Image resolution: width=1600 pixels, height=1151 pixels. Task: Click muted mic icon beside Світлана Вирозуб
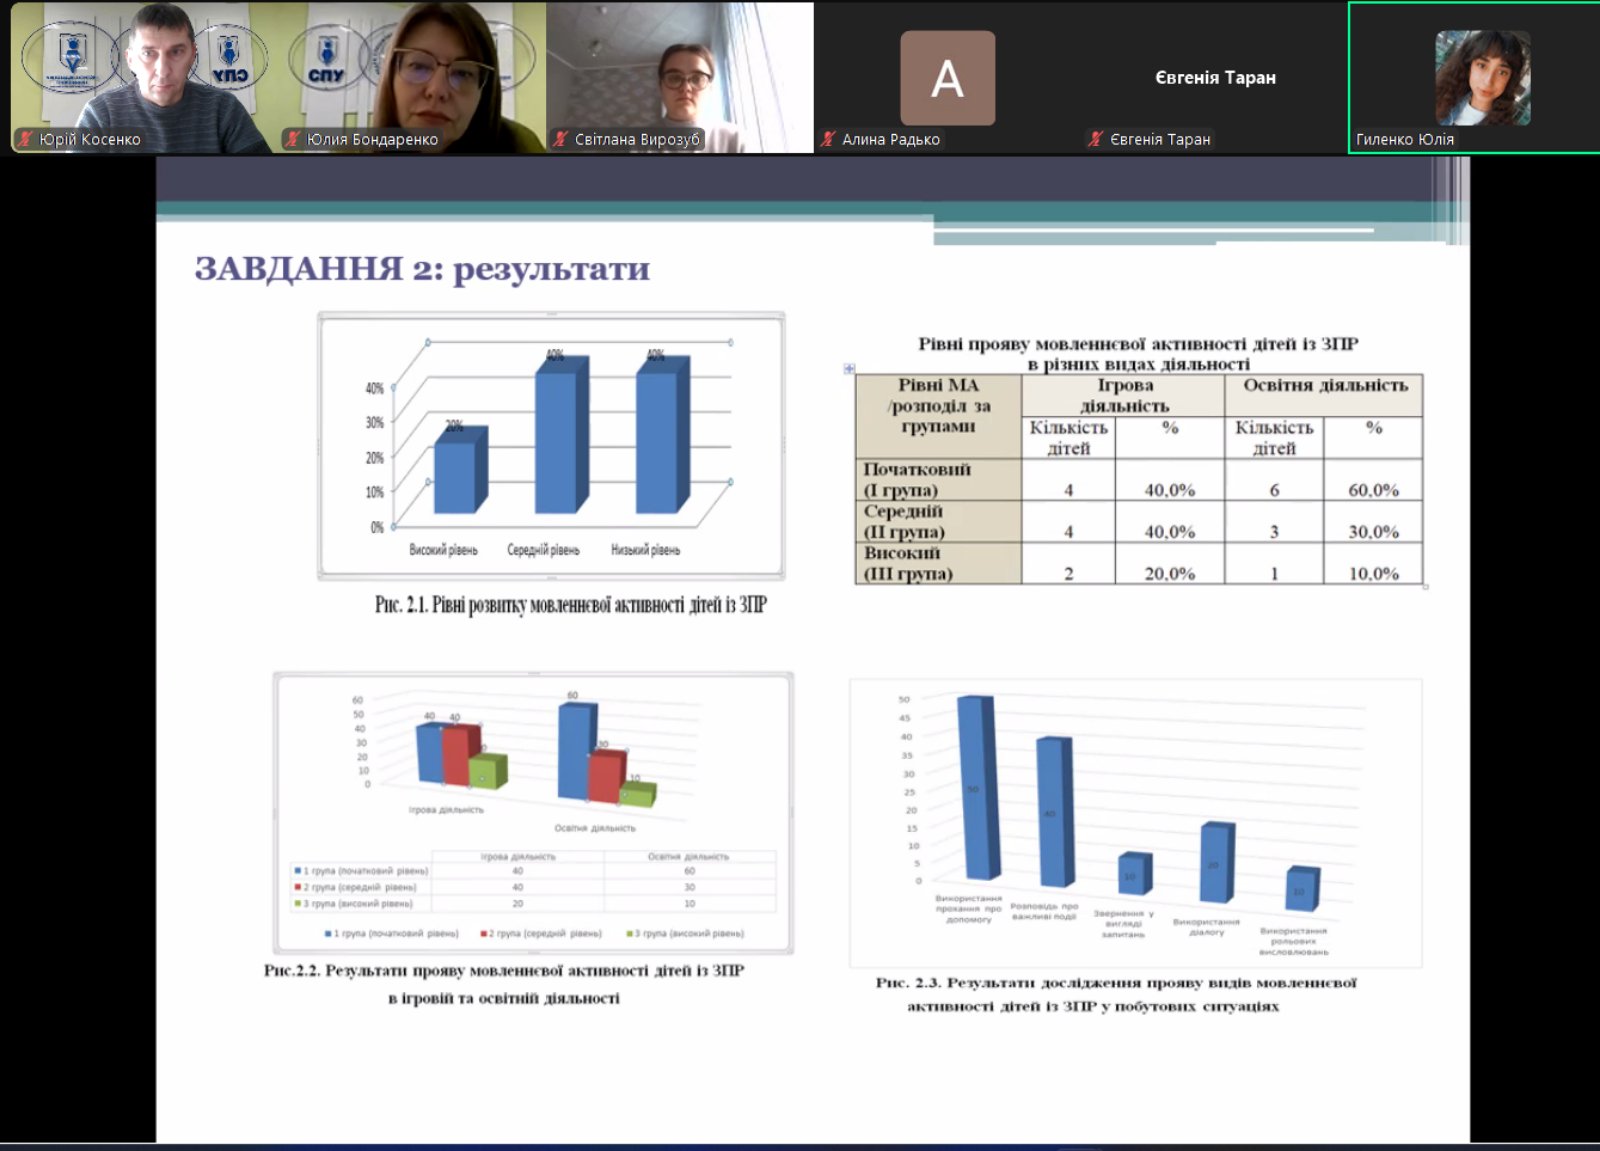[561, 139]
